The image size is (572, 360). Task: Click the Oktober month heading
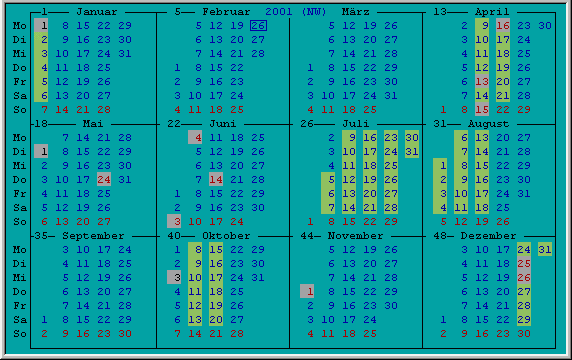pos(227,236)
